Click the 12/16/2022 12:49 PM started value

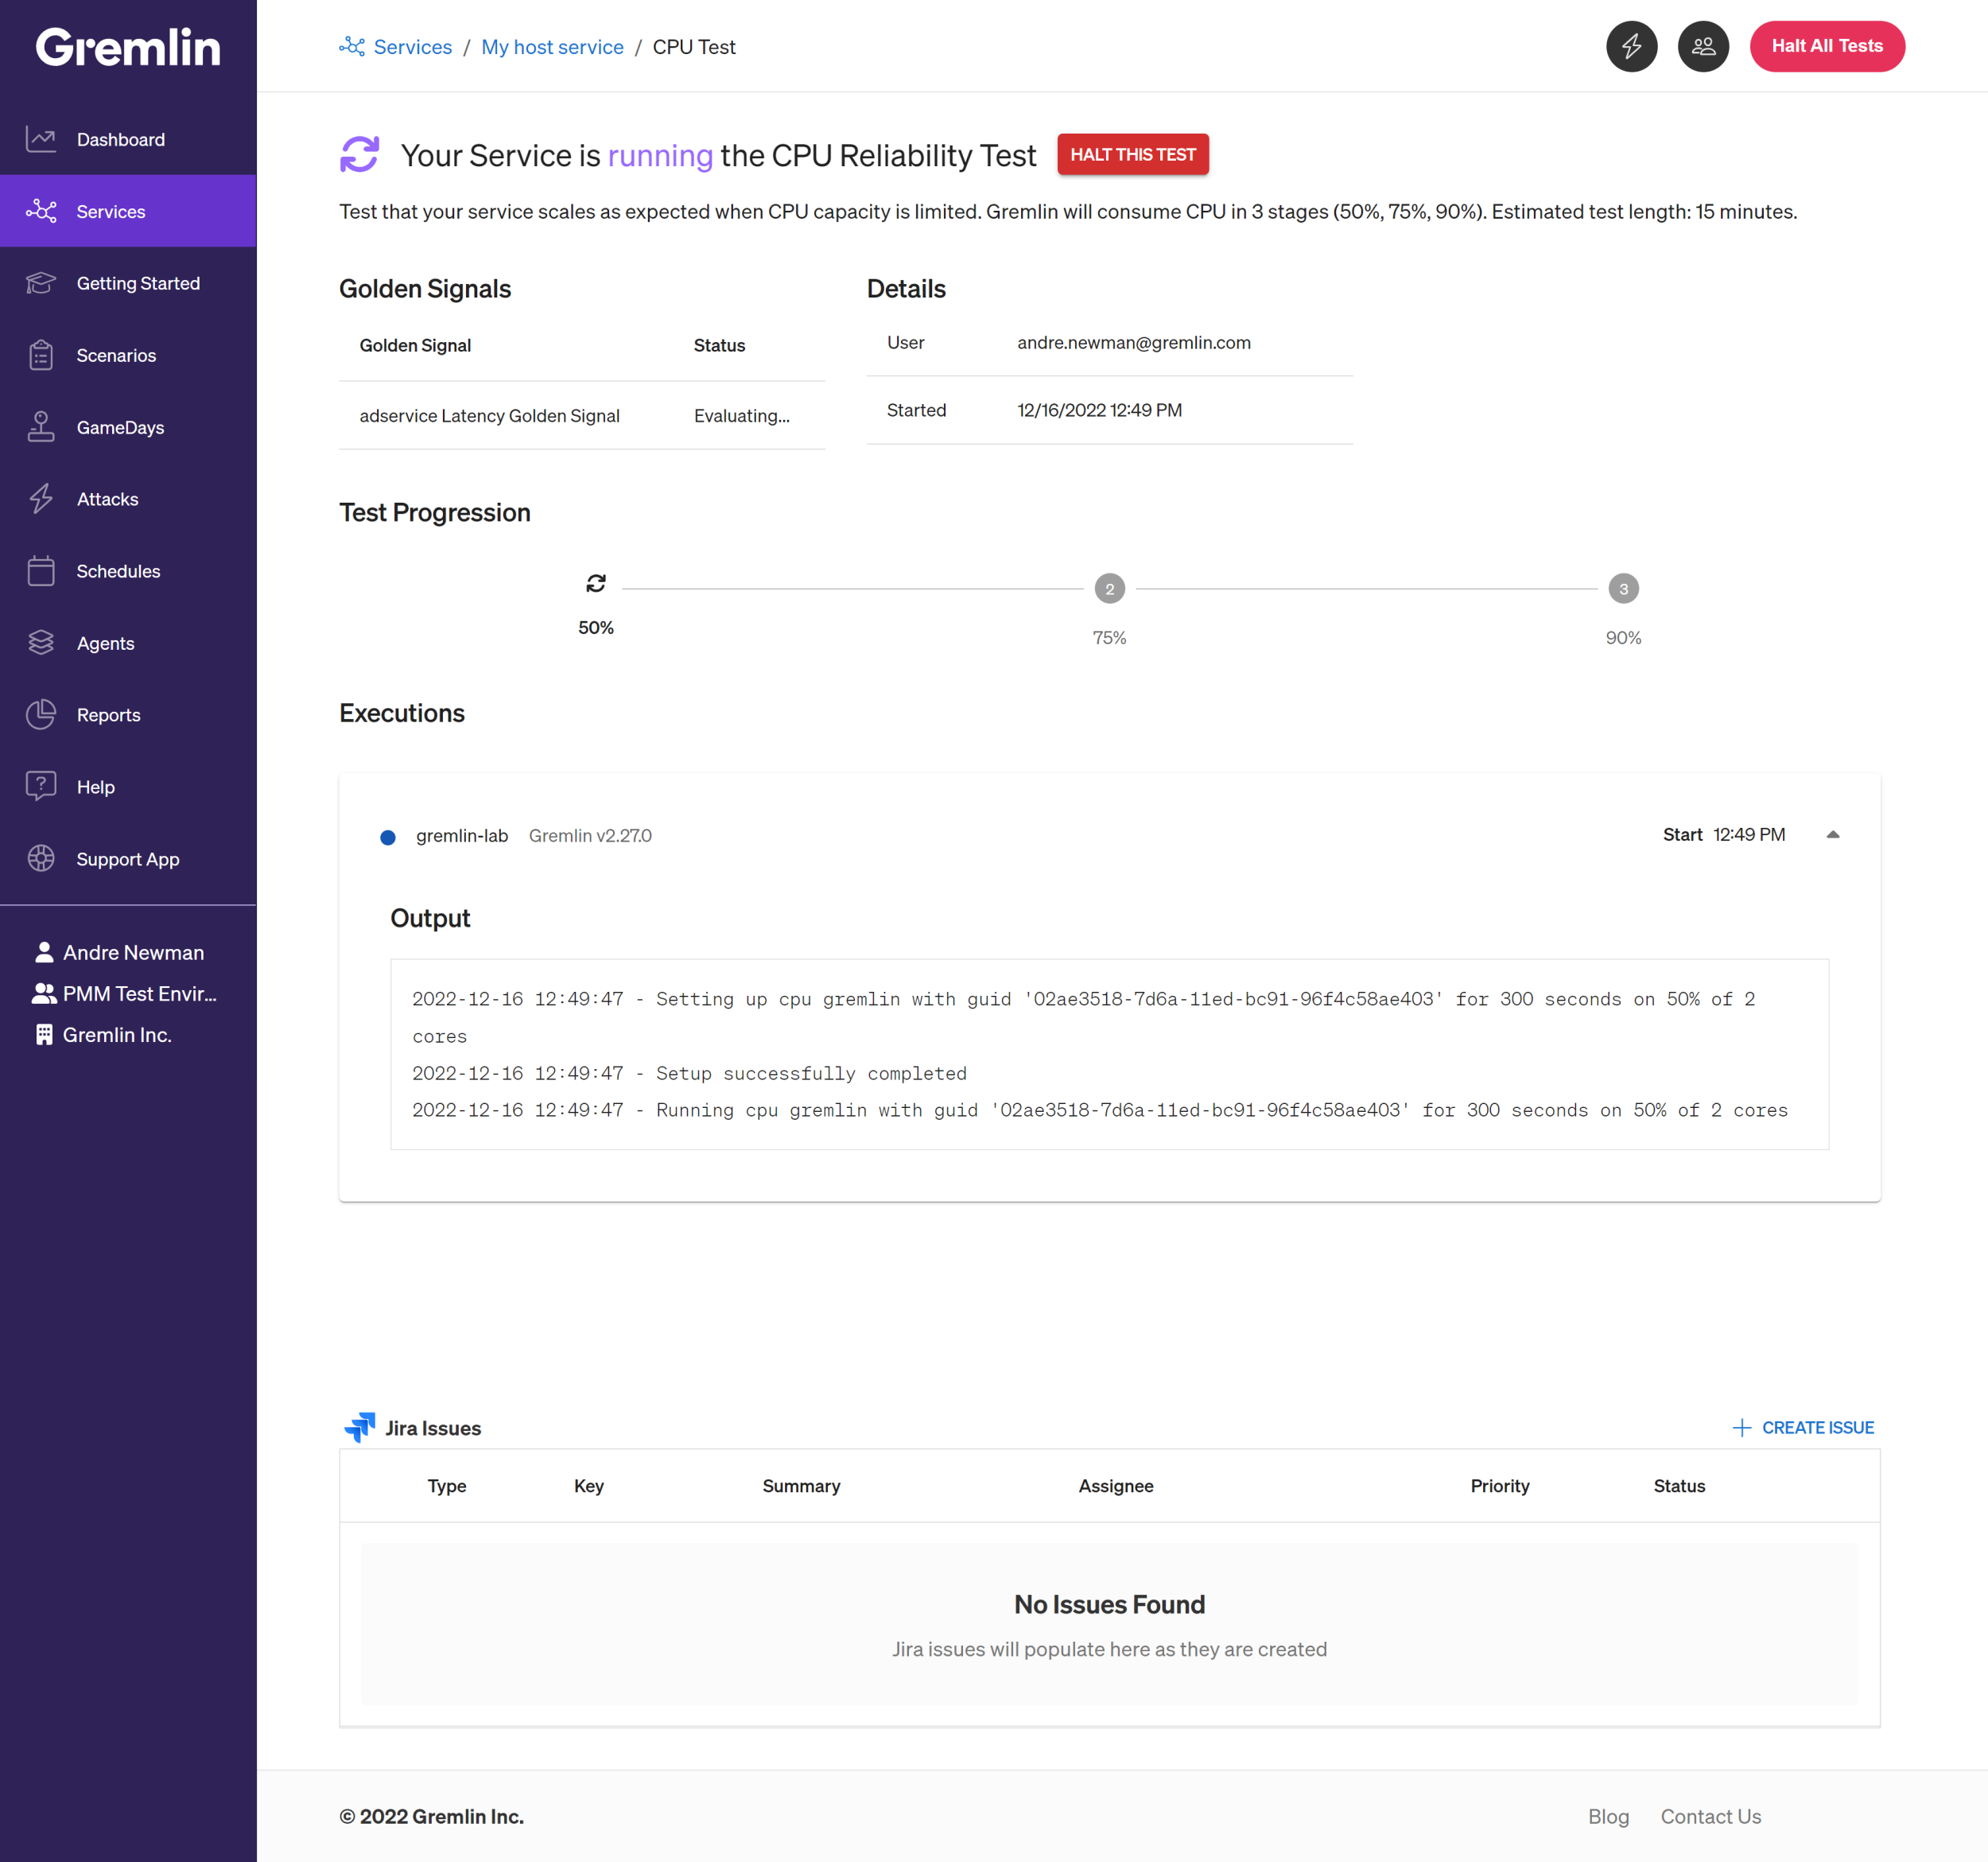[x=1099, y=410]
